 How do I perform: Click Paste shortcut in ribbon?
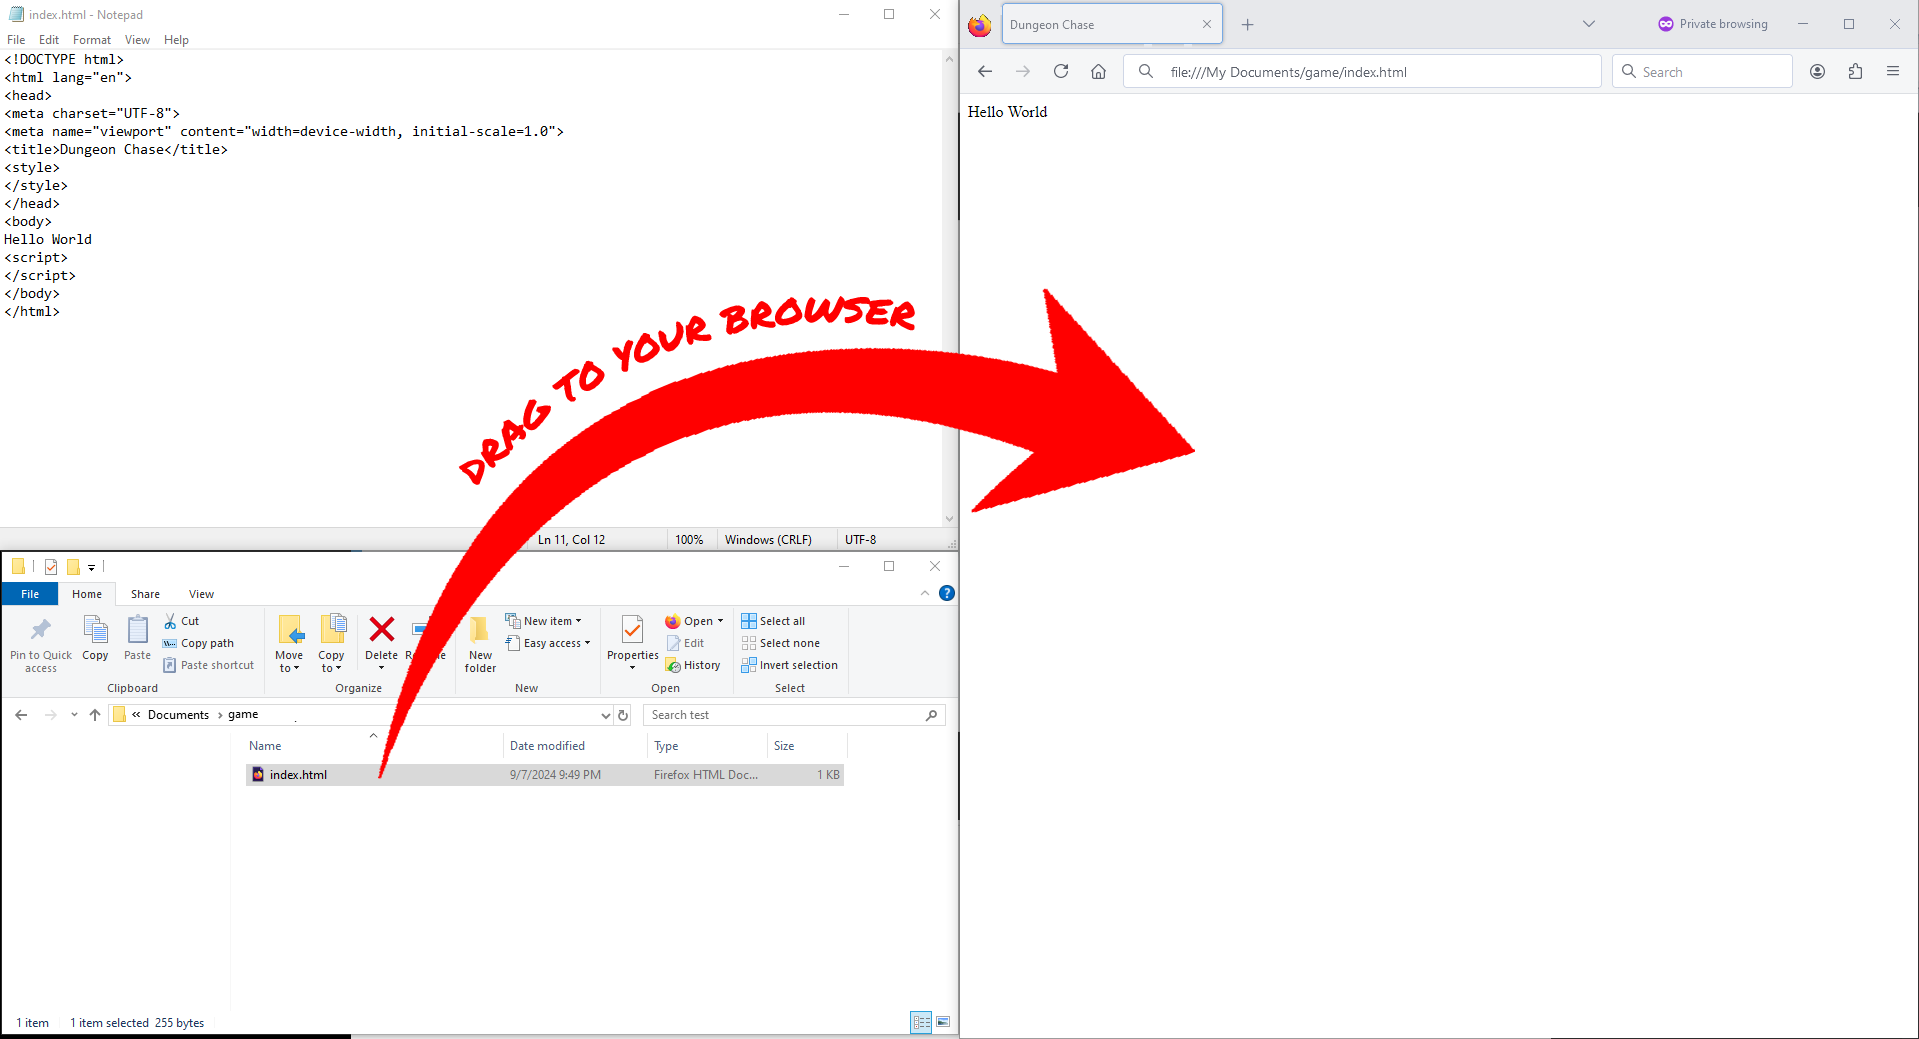pyautogui.click(x=208, y=665)
